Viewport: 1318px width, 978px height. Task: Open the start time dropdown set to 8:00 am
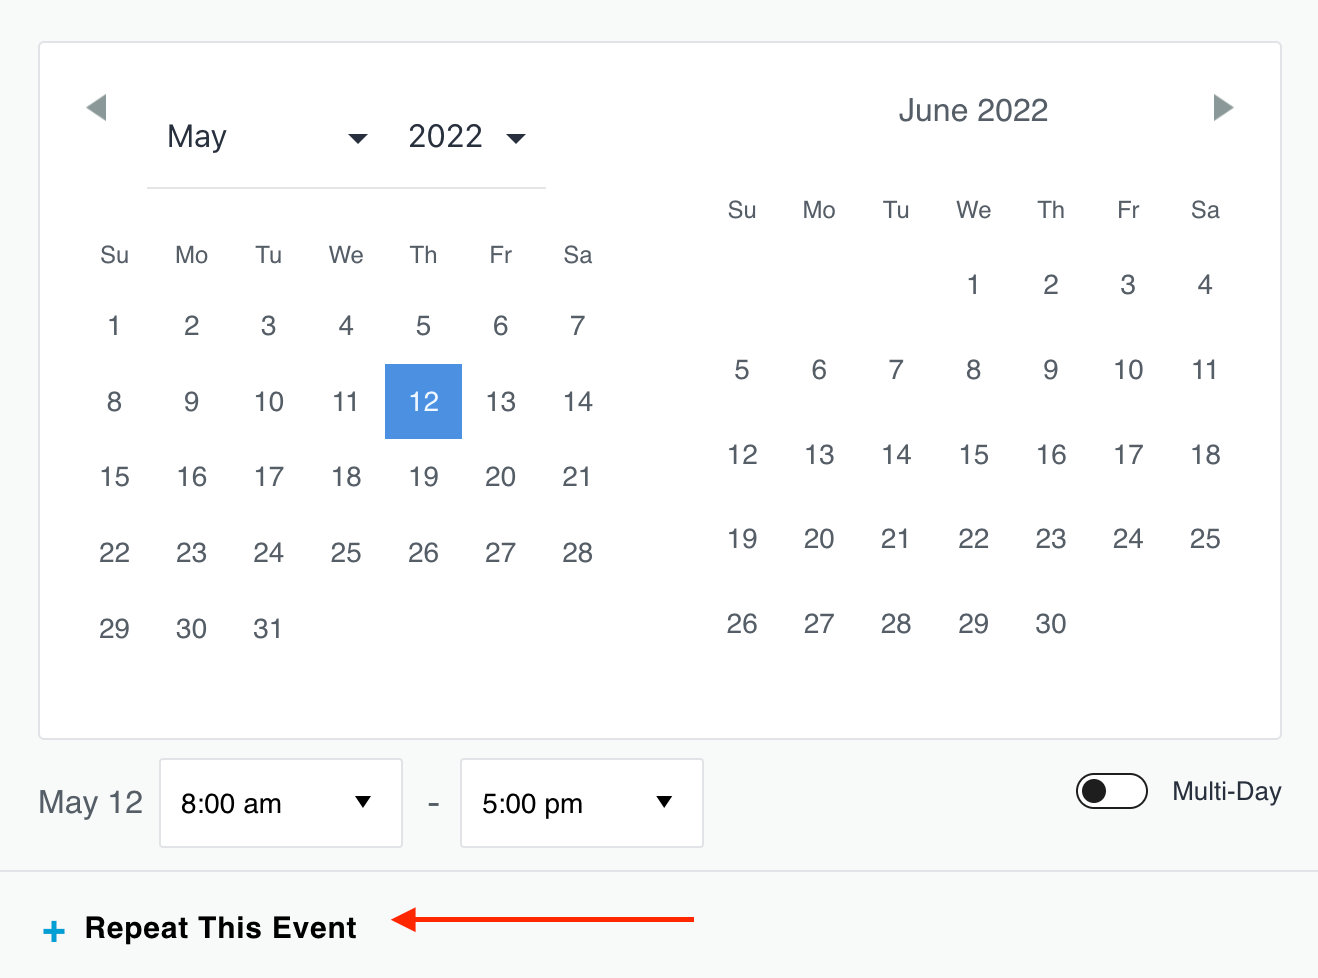tap(280, 802)
